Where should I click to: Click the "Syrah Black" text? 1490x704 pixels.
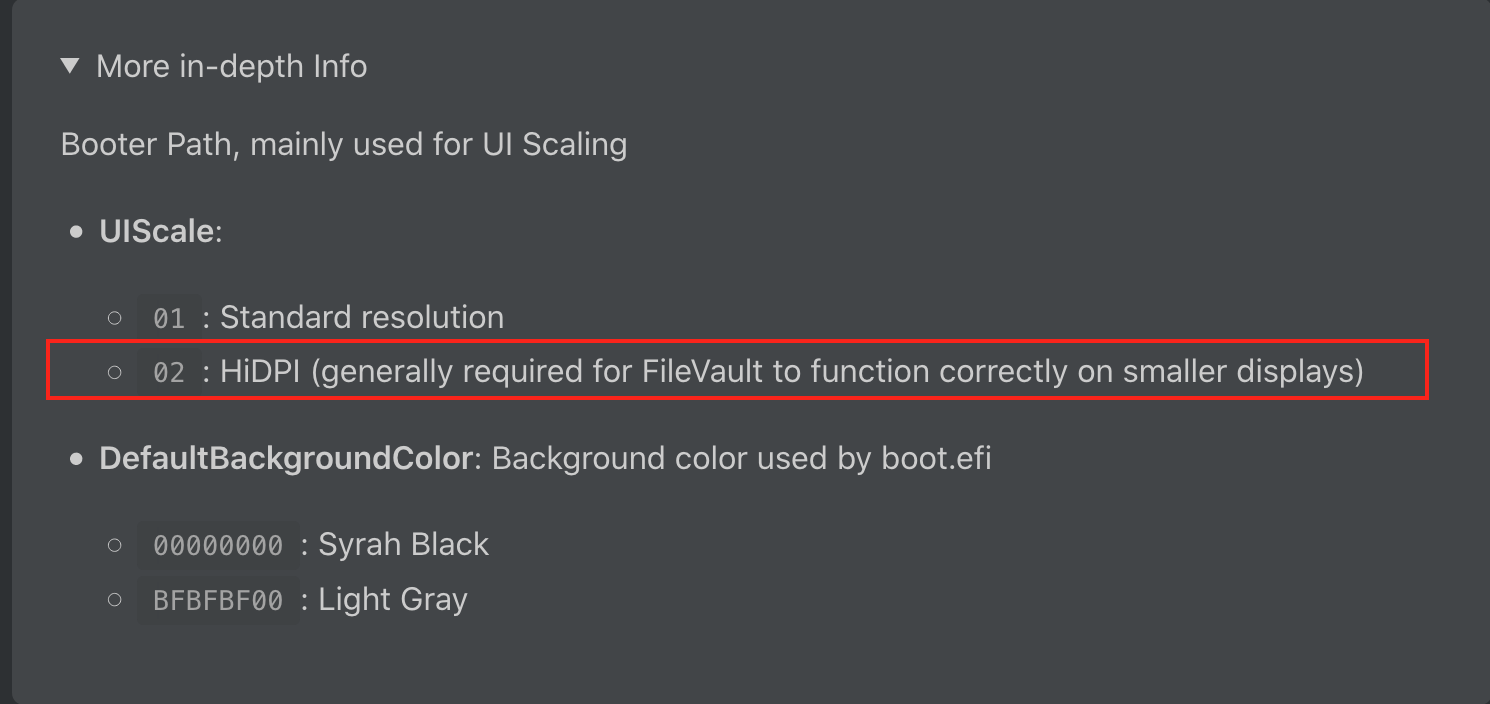(403, 545)
